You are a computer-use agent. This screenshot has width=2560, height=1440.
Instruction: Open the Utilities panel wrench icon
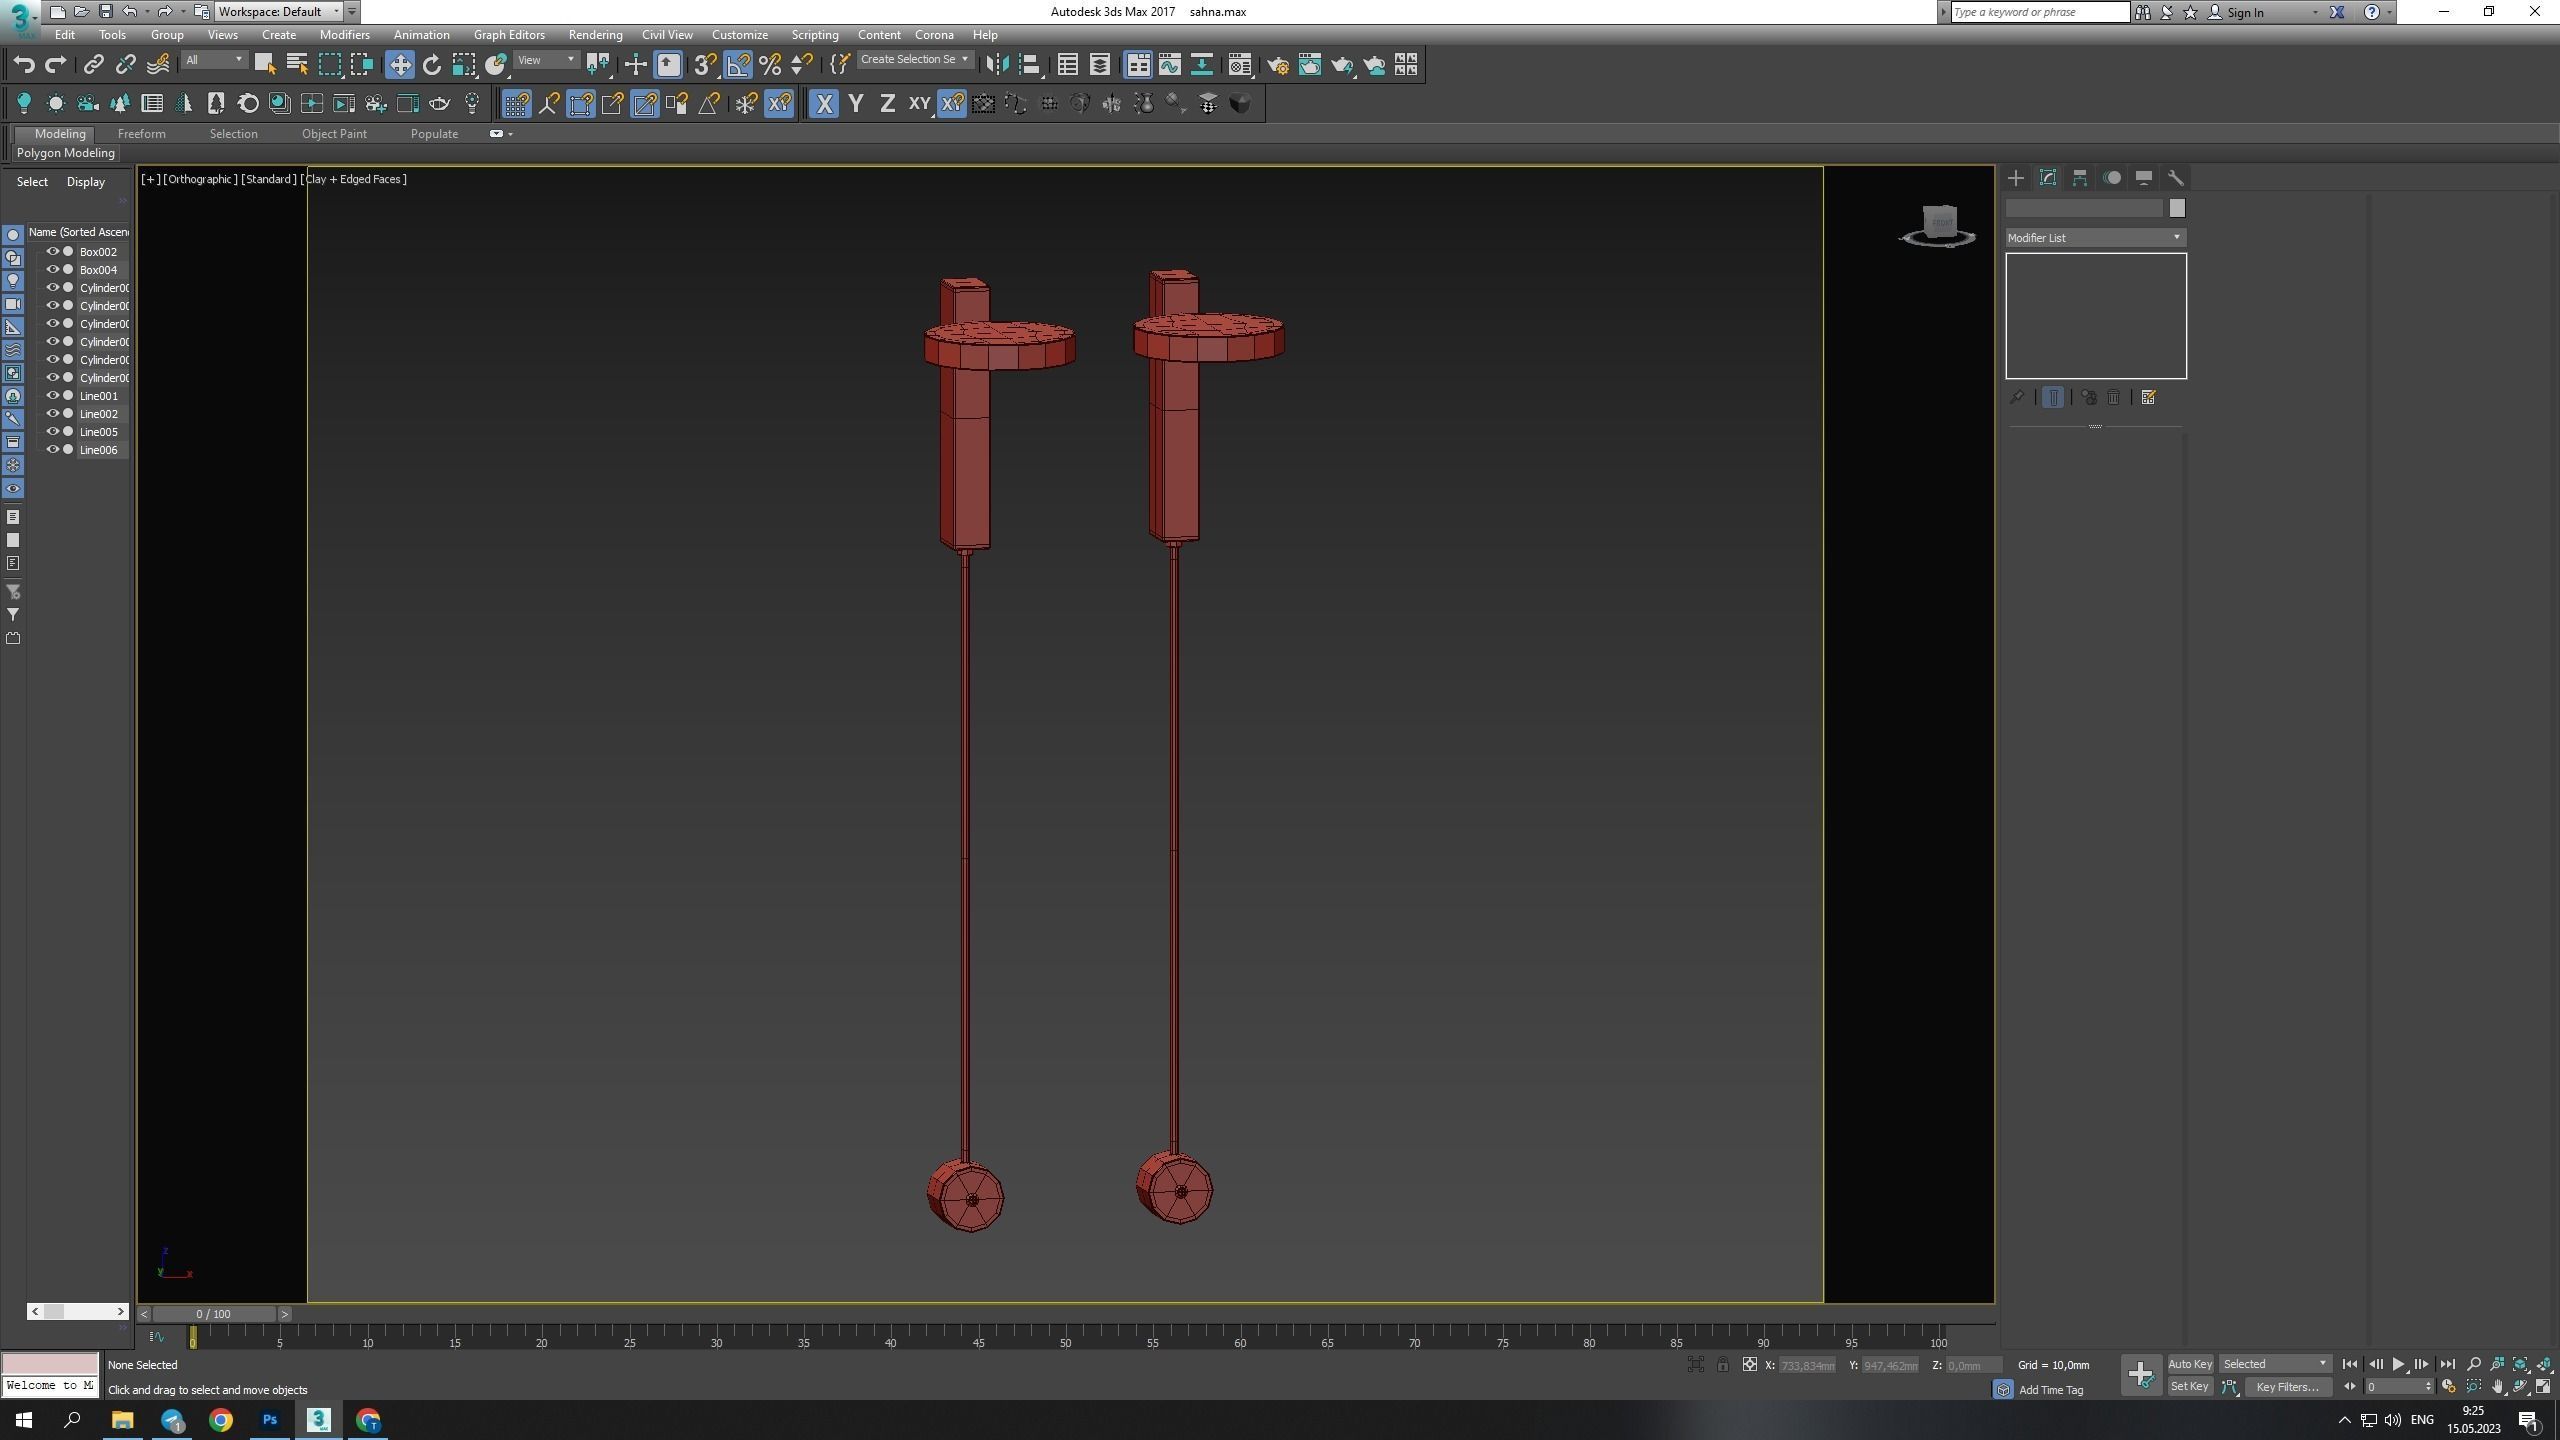[x=2175, y=178]
